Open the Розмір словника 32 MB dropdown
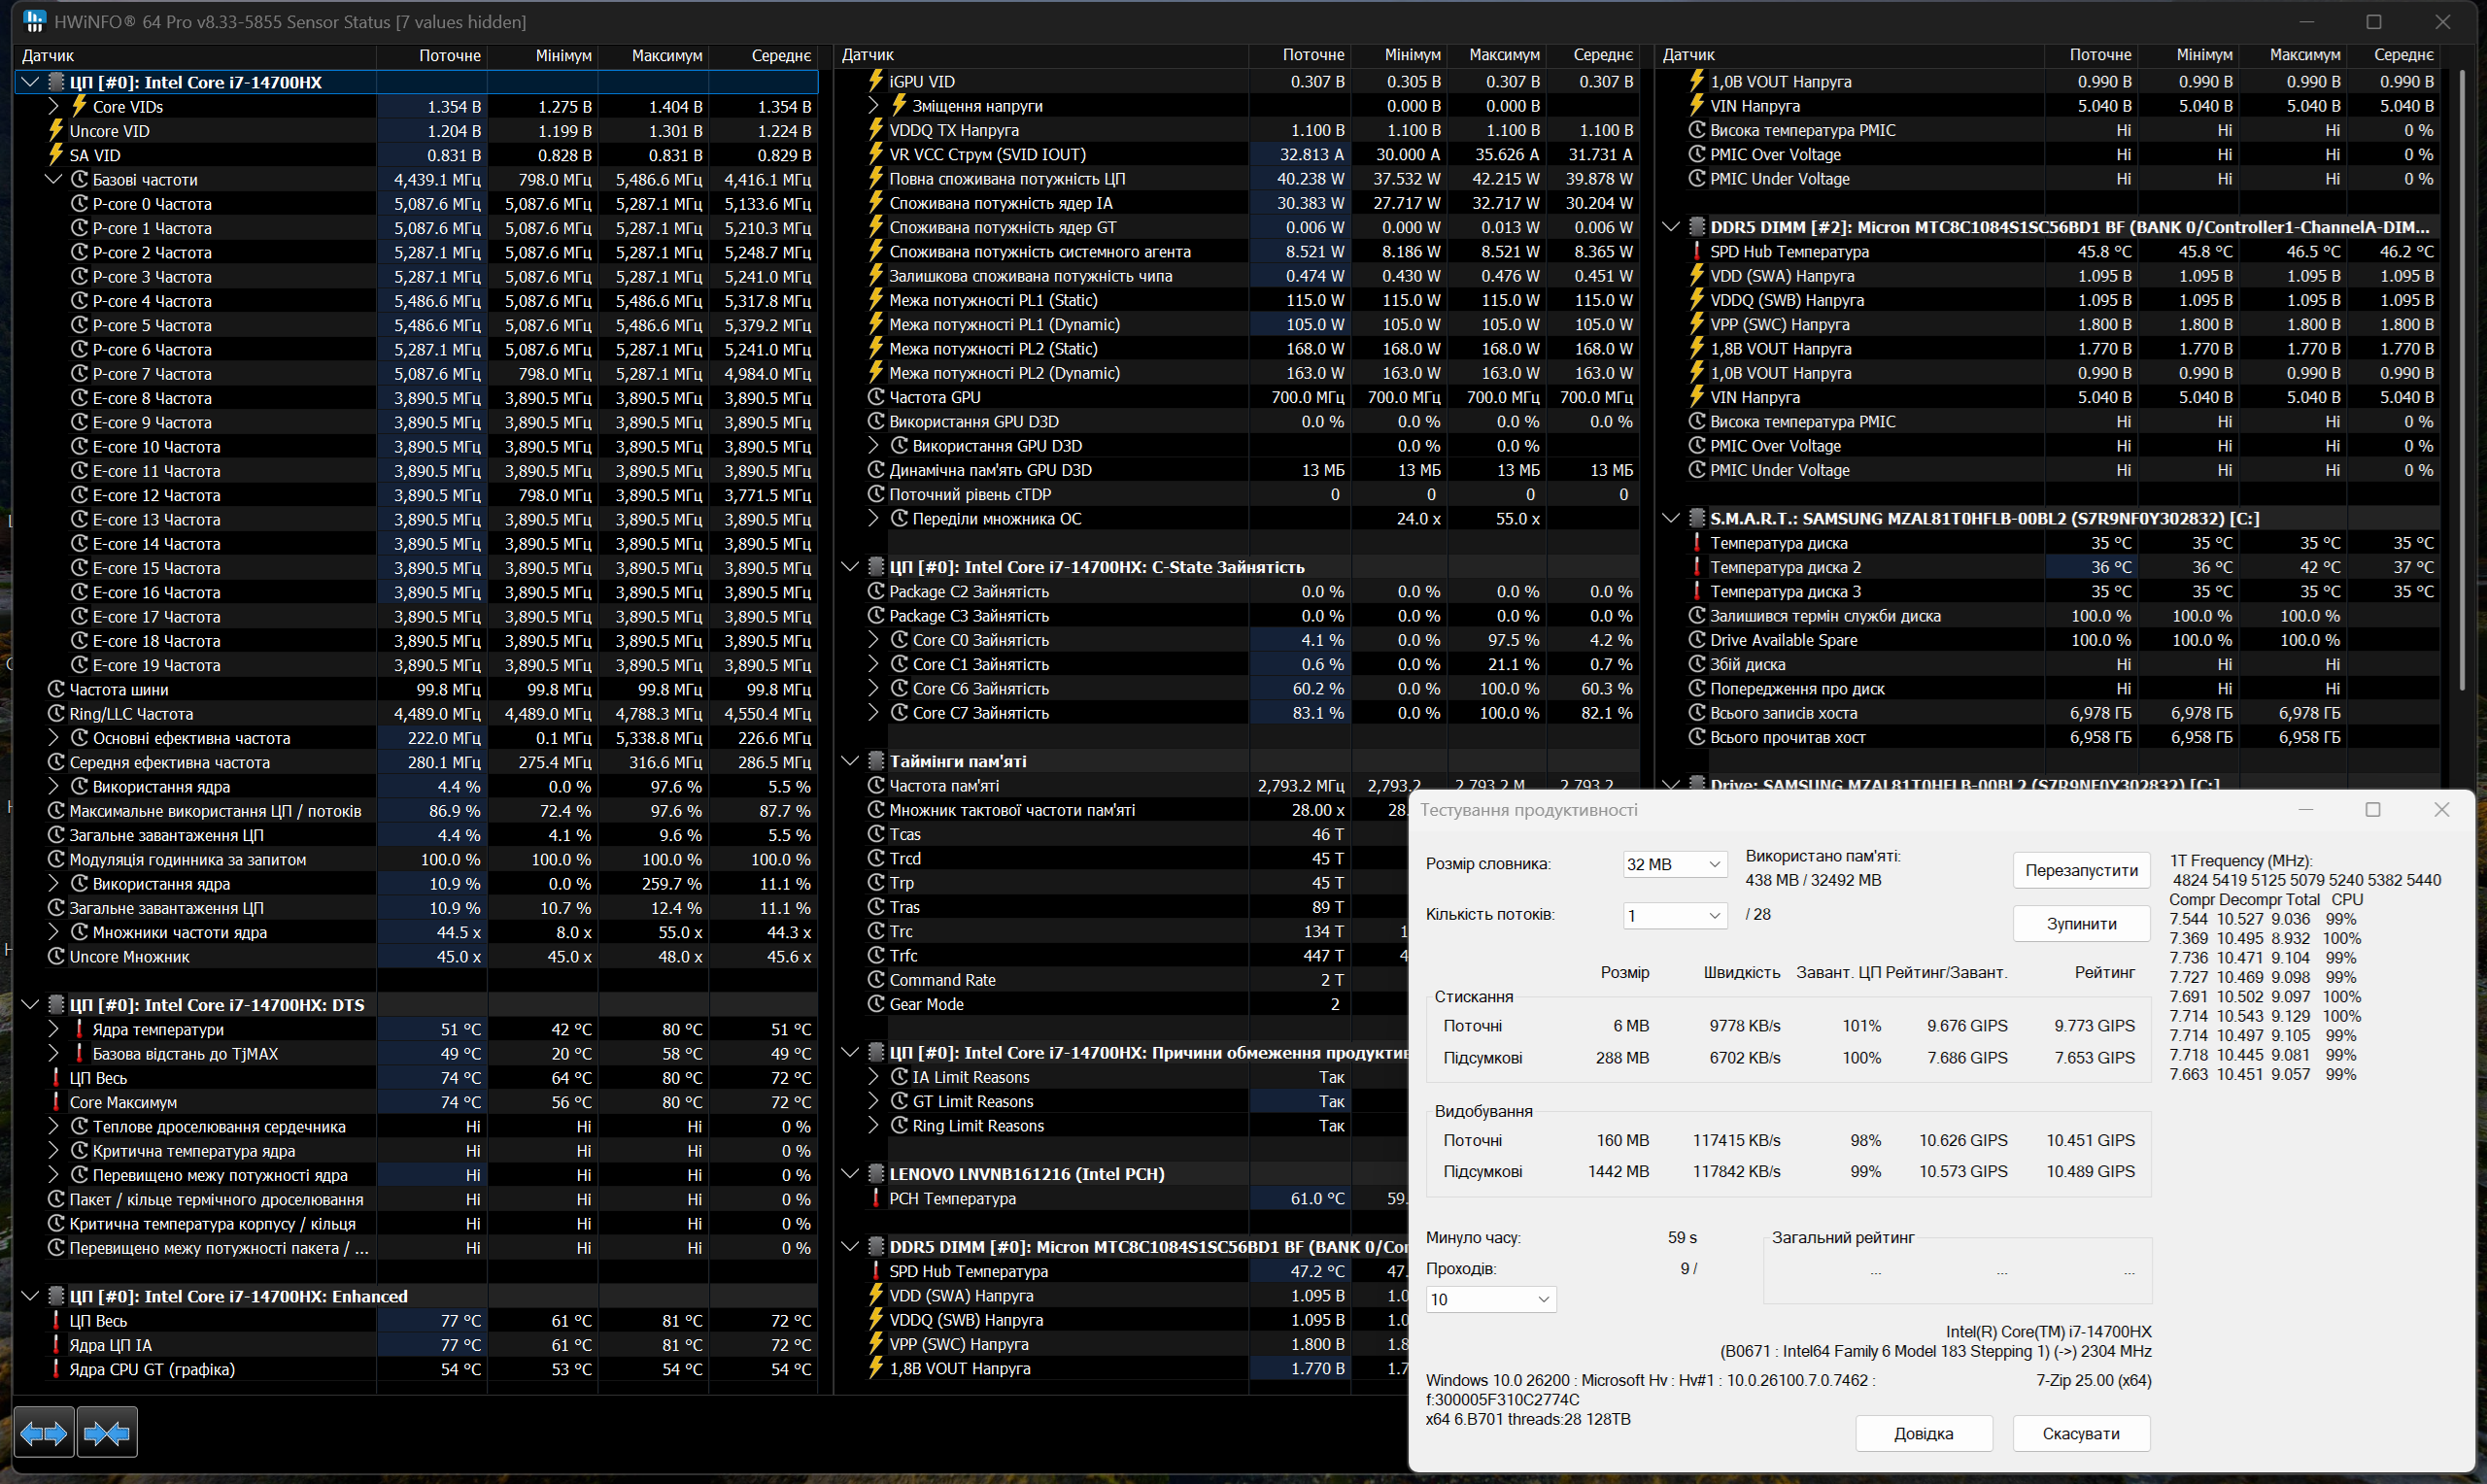2487x1484 pixels. click(x=1675, y=864)
